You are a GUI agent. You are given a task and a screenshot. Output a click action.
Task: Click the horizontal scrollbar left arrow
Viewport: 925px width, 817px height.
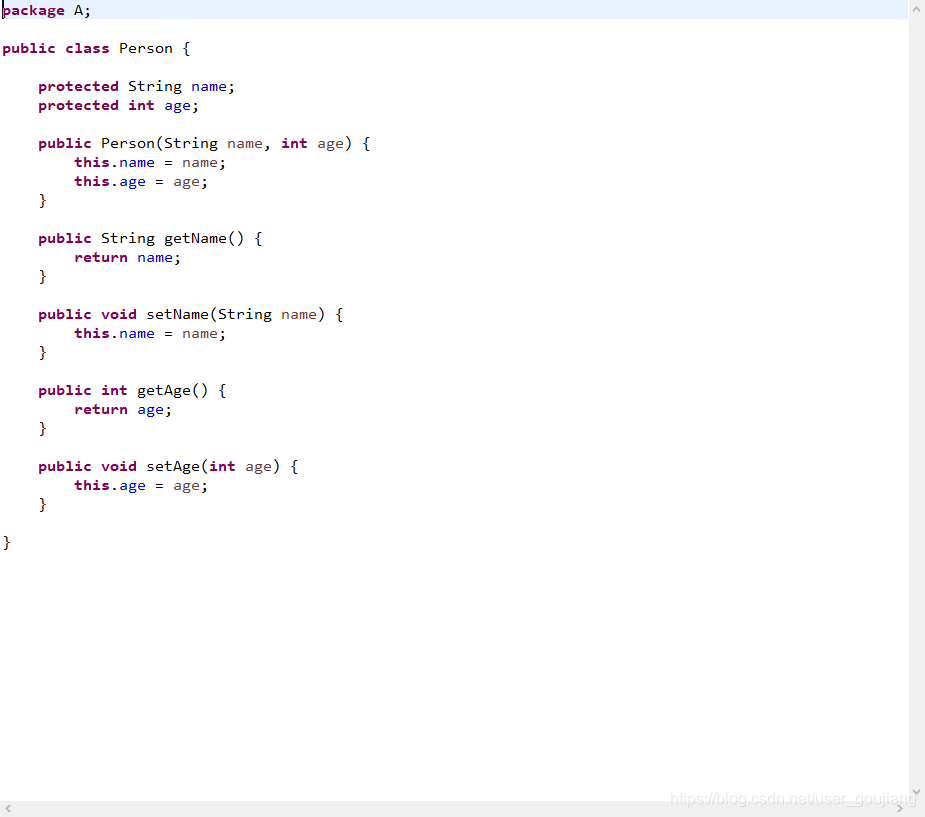point(8,809)
